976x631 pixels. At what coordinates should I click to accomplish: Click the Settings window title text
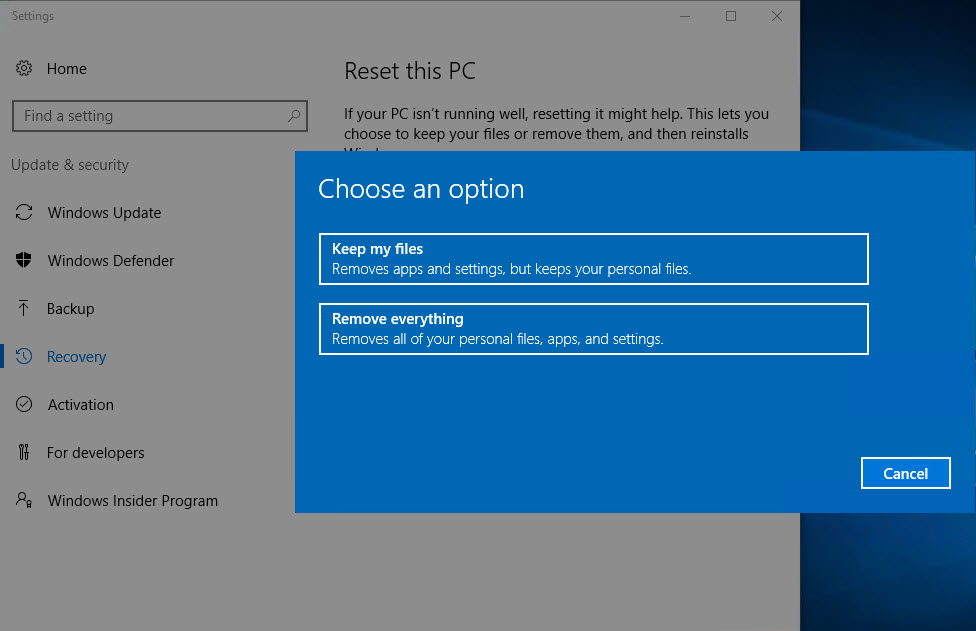pos(32,16)
